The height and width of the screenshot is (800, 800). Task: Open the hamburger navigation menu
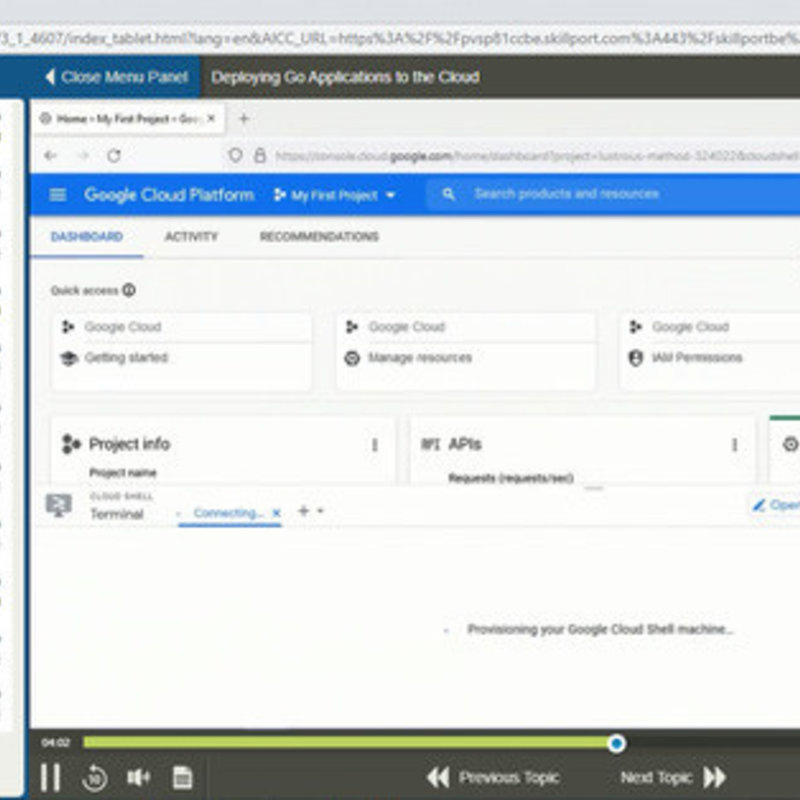pyautogui.click(x=58, y=194)
